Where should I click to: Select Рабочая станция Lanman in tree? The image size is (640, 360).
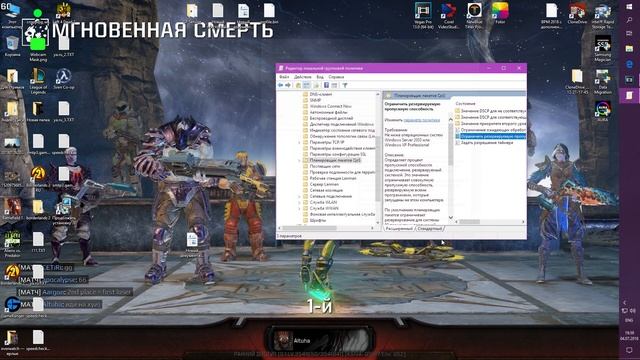[333, 178]
